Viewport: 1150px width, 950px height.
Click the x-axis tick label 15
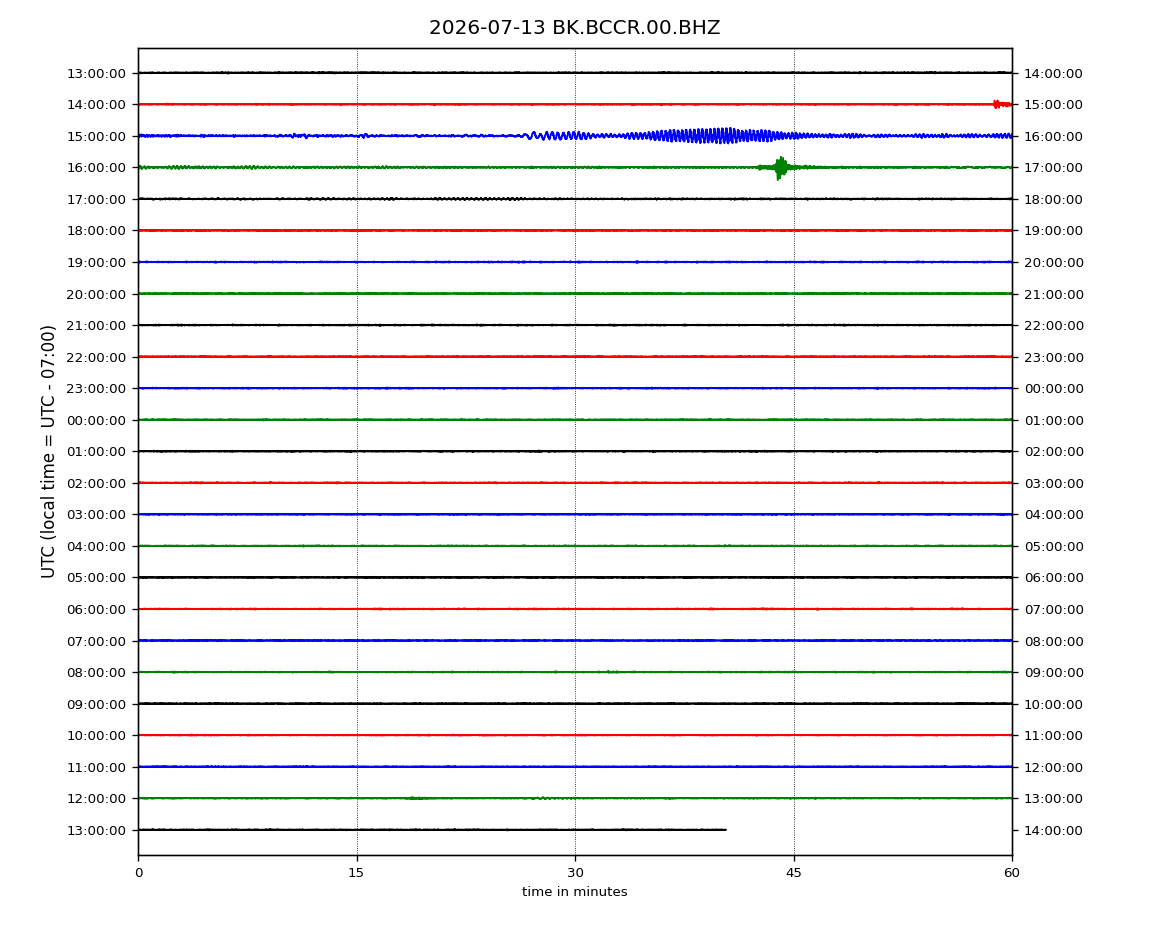pos(356,873)
